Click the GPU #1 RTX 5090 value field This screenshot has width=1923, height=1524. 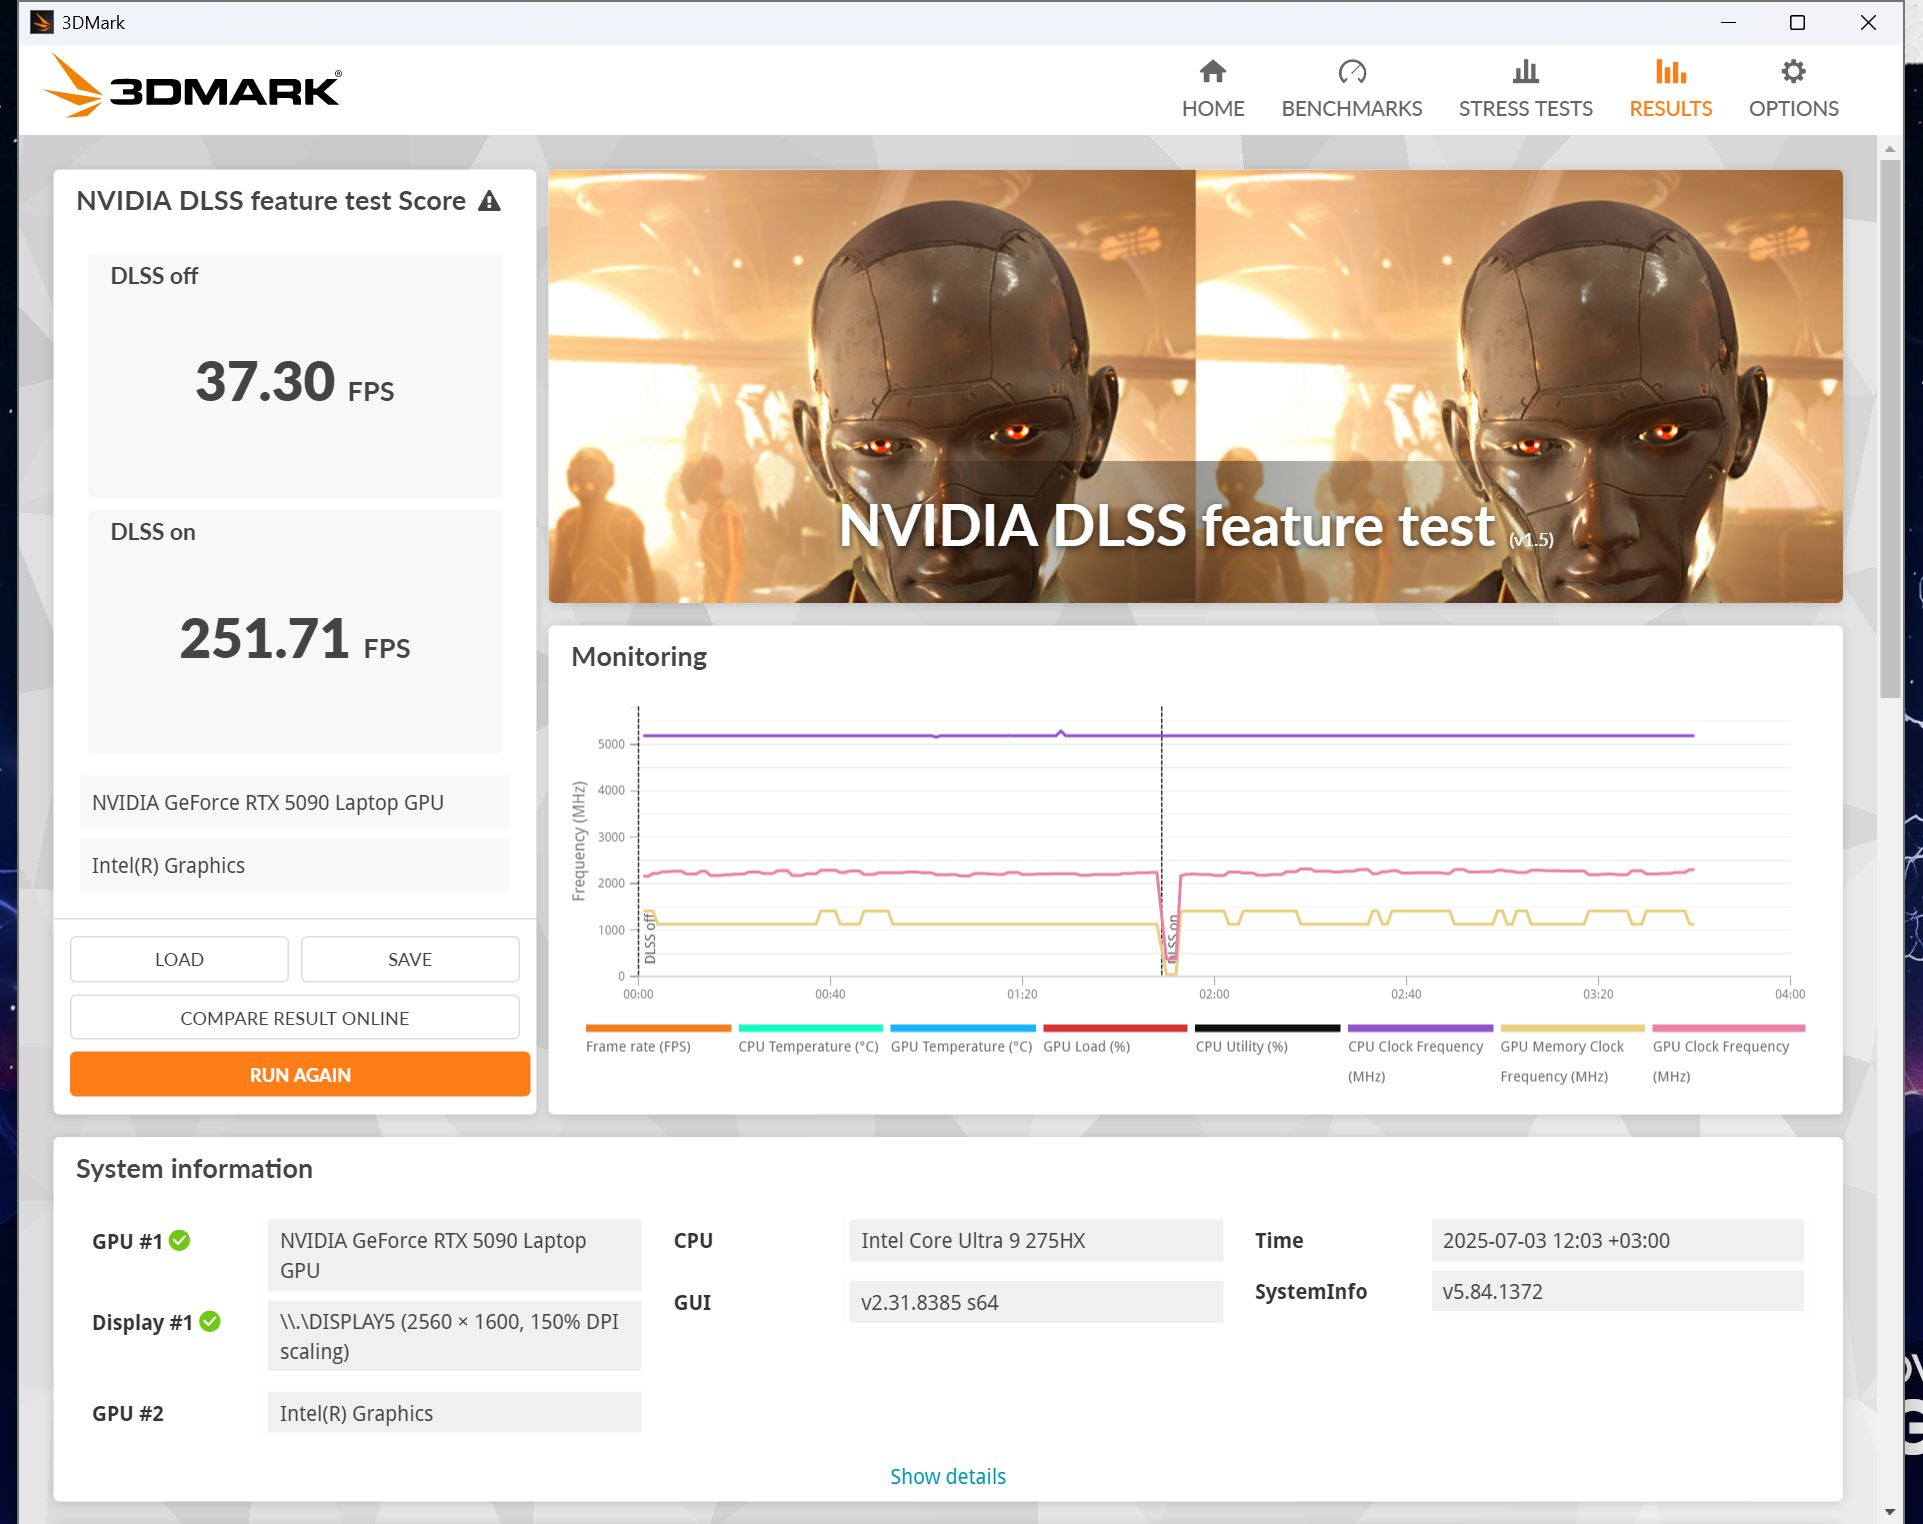click(x=454, y=1255)
